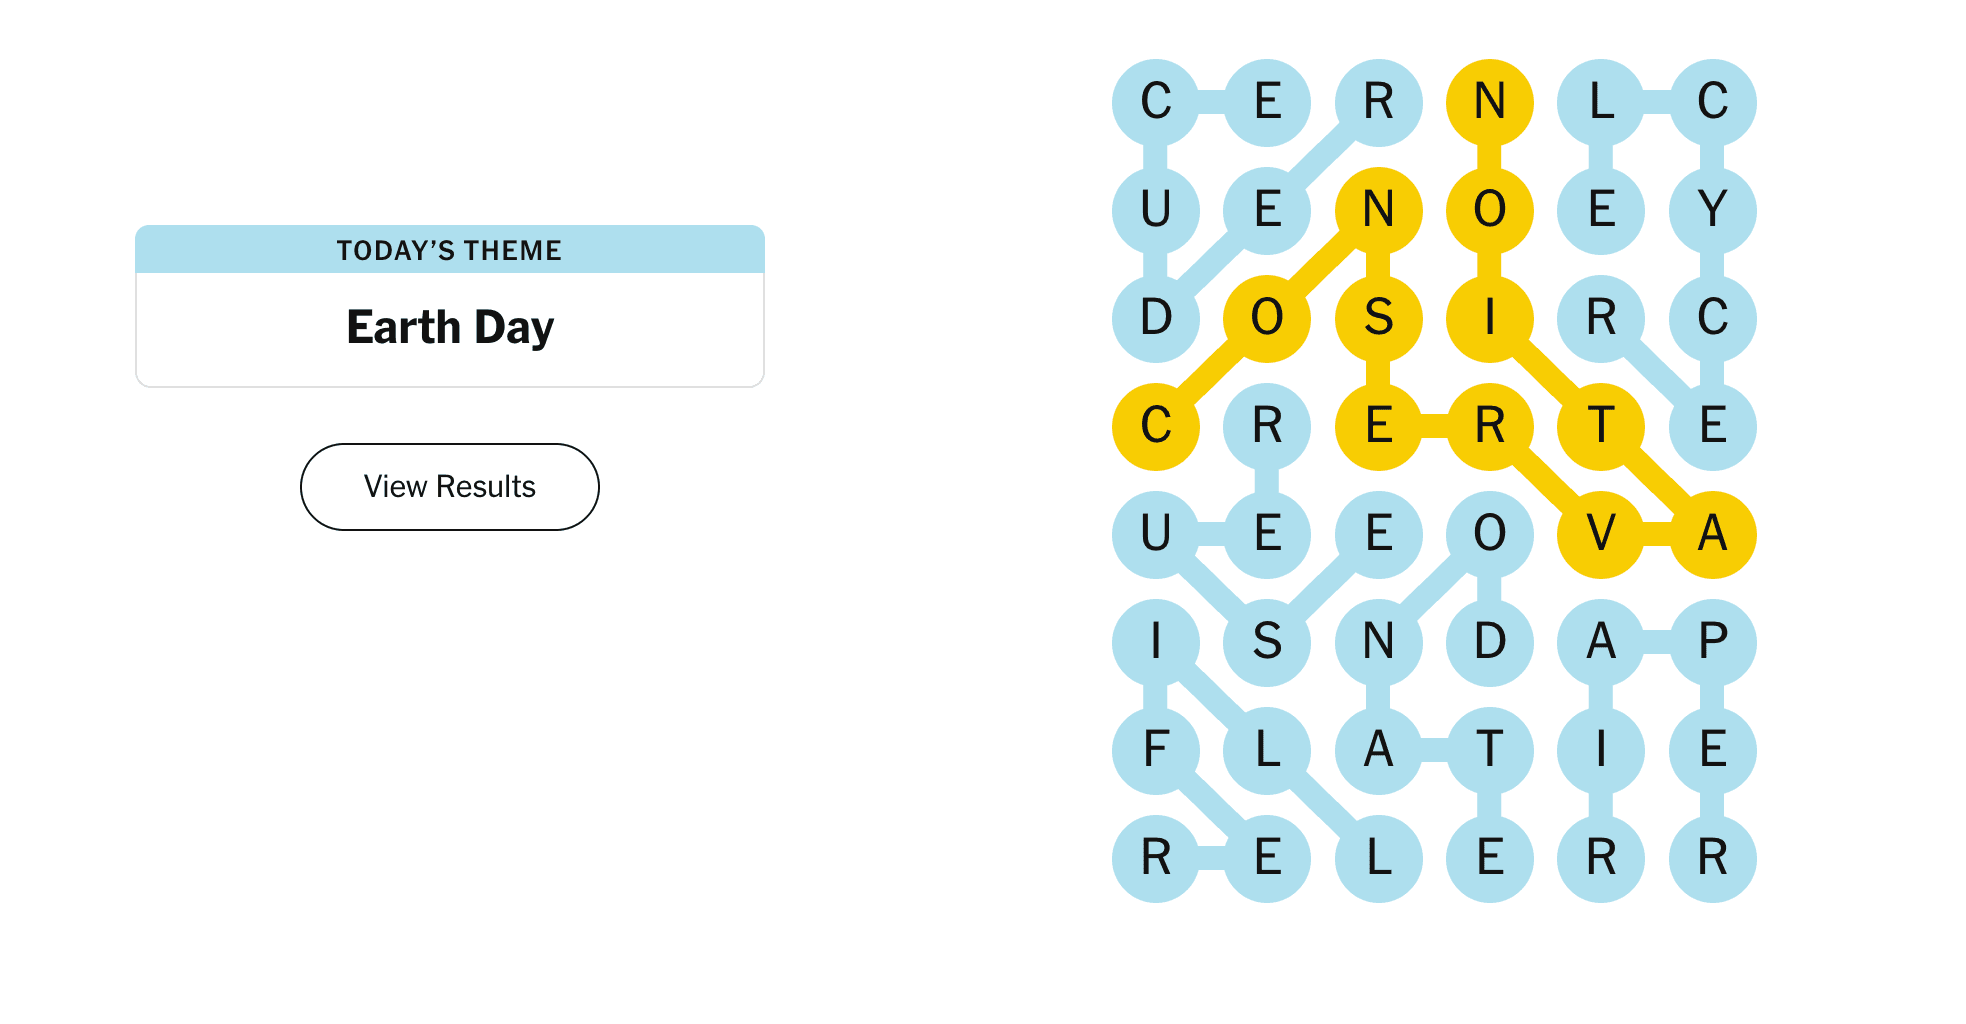Screen dimensions: 1966x1024
Task: Select the letter Y tile
Action: click(1712, 210)
